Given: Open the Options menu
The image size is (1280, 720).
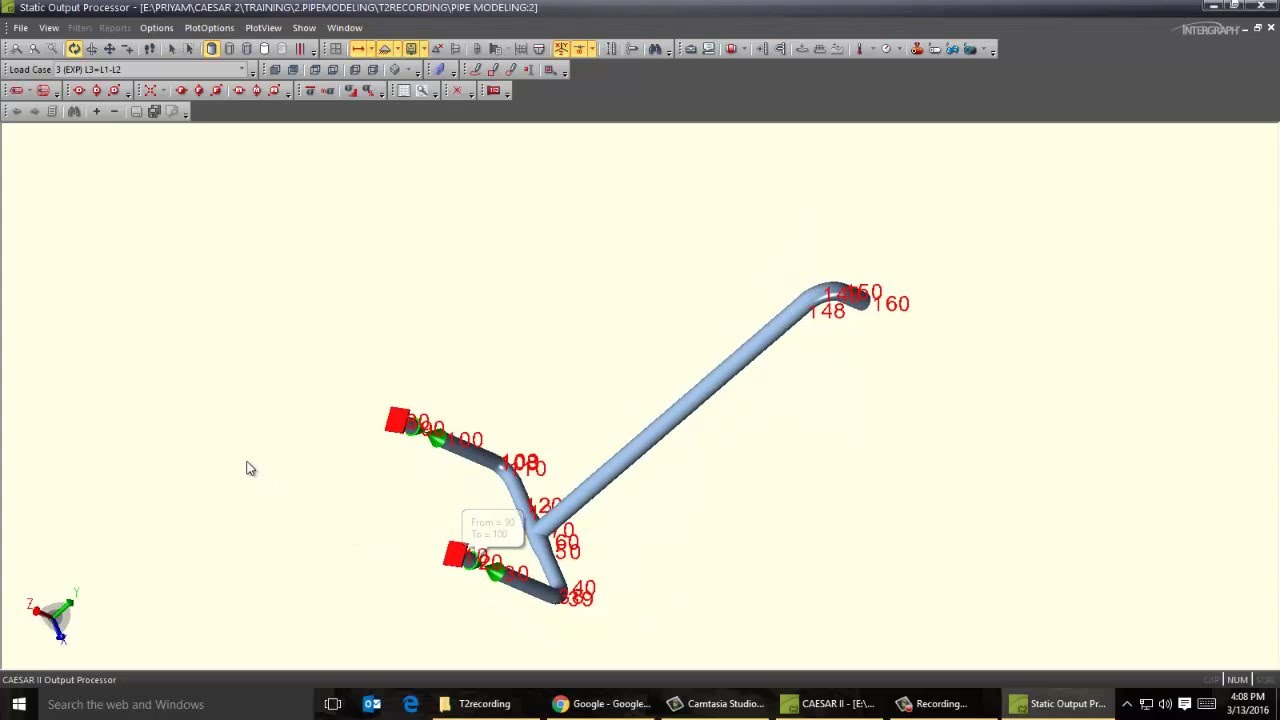Looking at the screenshot, I should click(156, 28).
